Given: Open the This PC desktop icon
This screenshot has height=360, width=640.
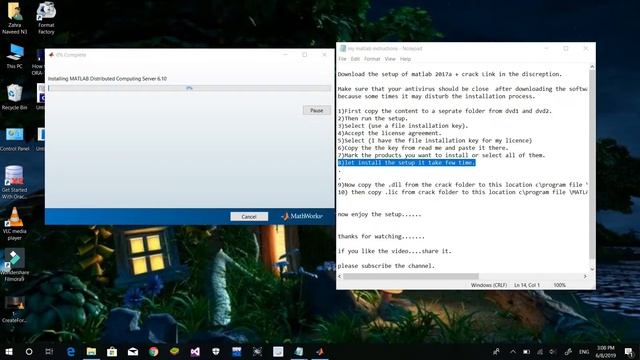Looking at the screenshot, I should tap(15, 56).
